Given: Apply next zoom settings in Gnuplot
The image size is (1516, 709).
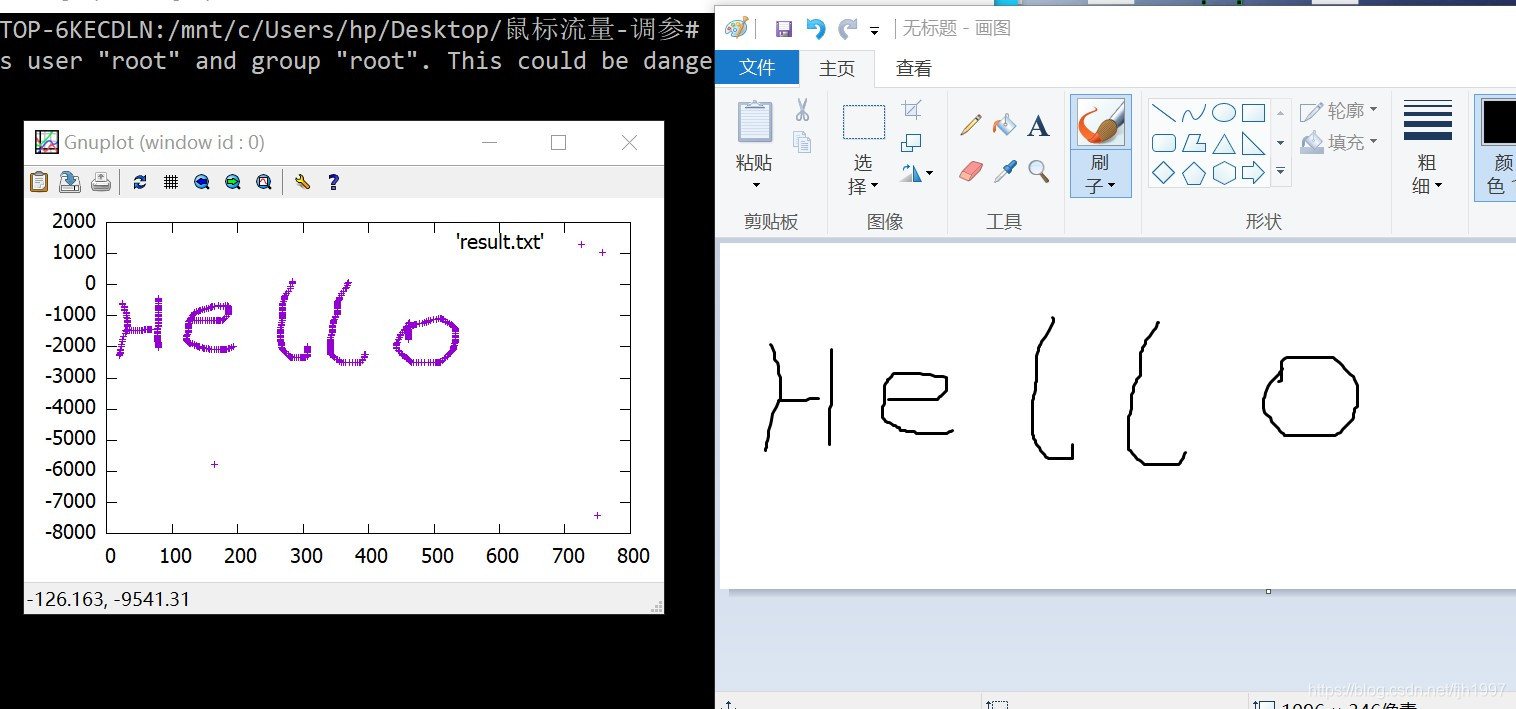Looking at the screenshot, I should tap(233, 182).
